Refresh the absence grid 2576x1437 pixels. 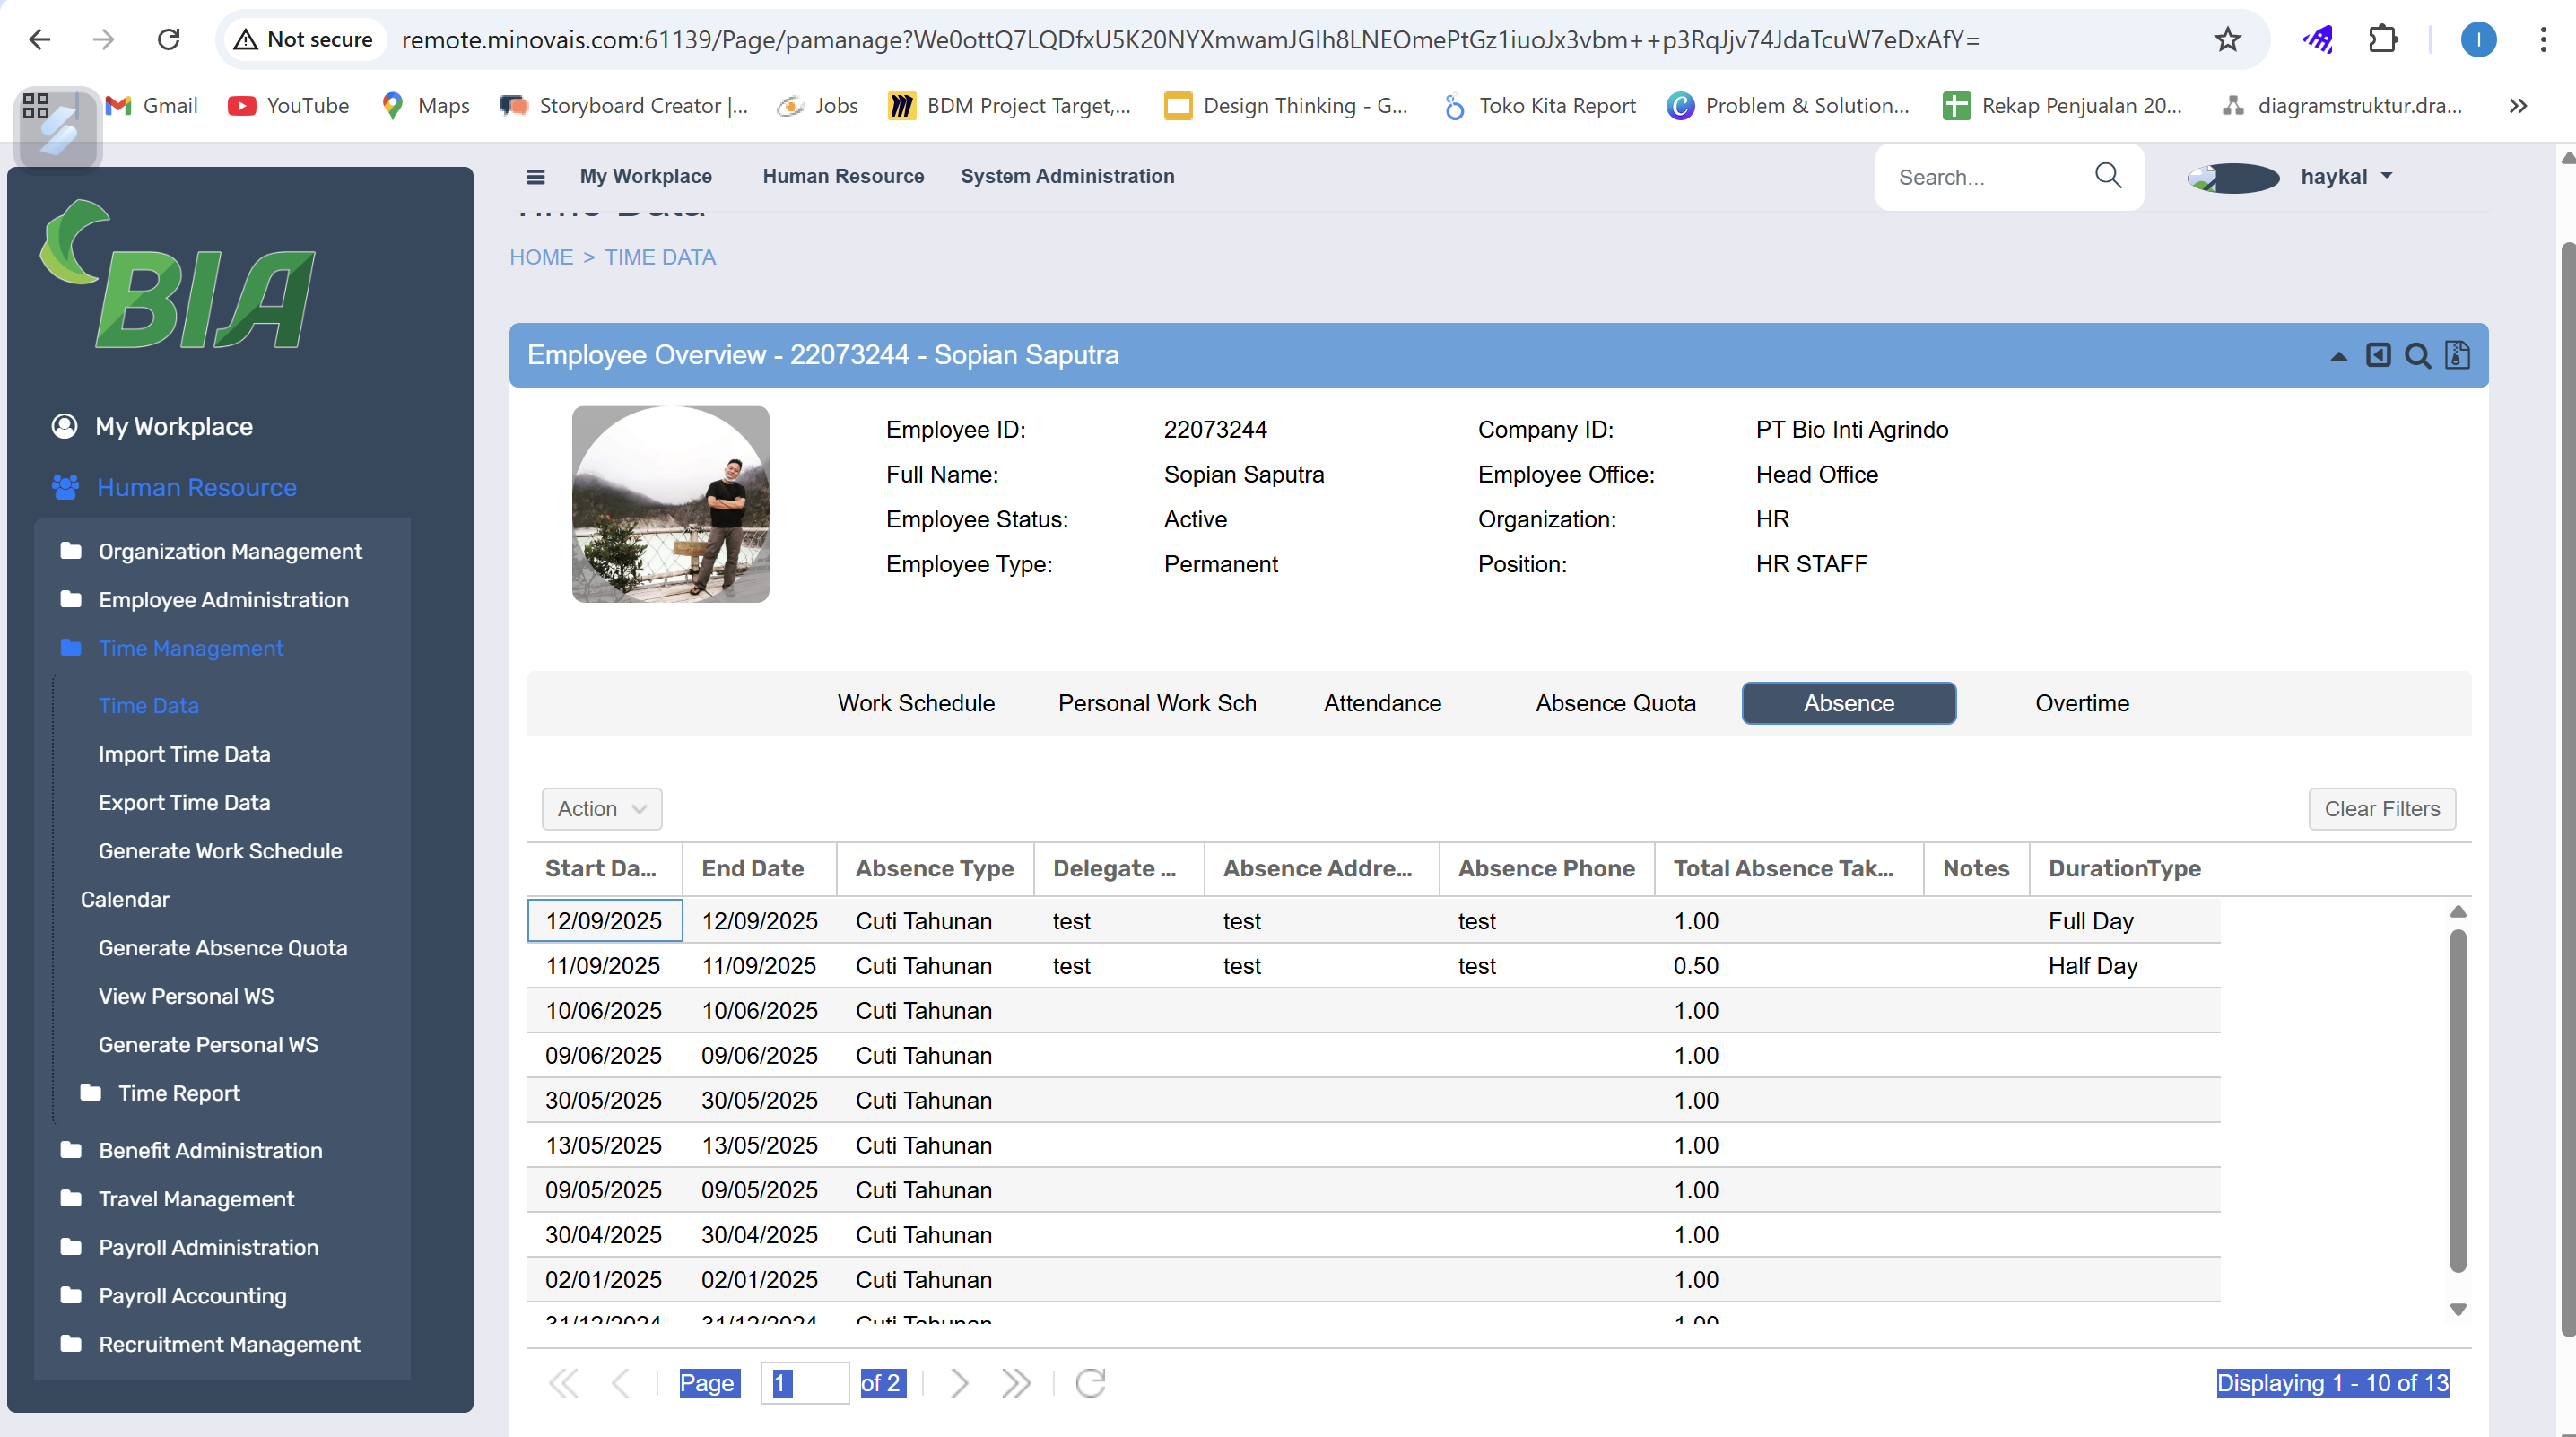[1090, 1383]
